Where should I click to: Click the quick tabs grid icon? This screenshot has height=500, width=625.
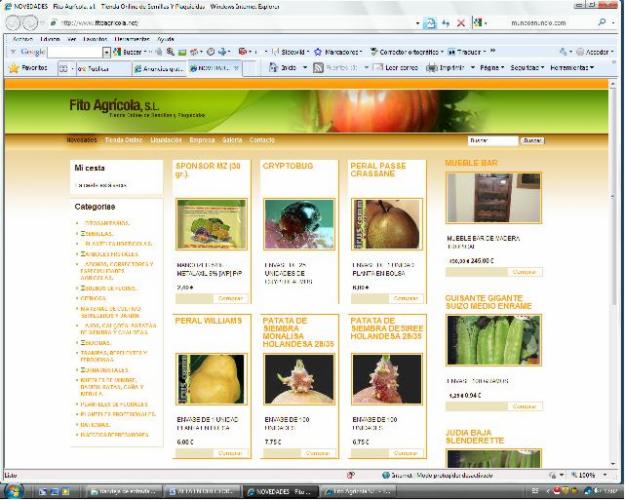pos(63,69)
